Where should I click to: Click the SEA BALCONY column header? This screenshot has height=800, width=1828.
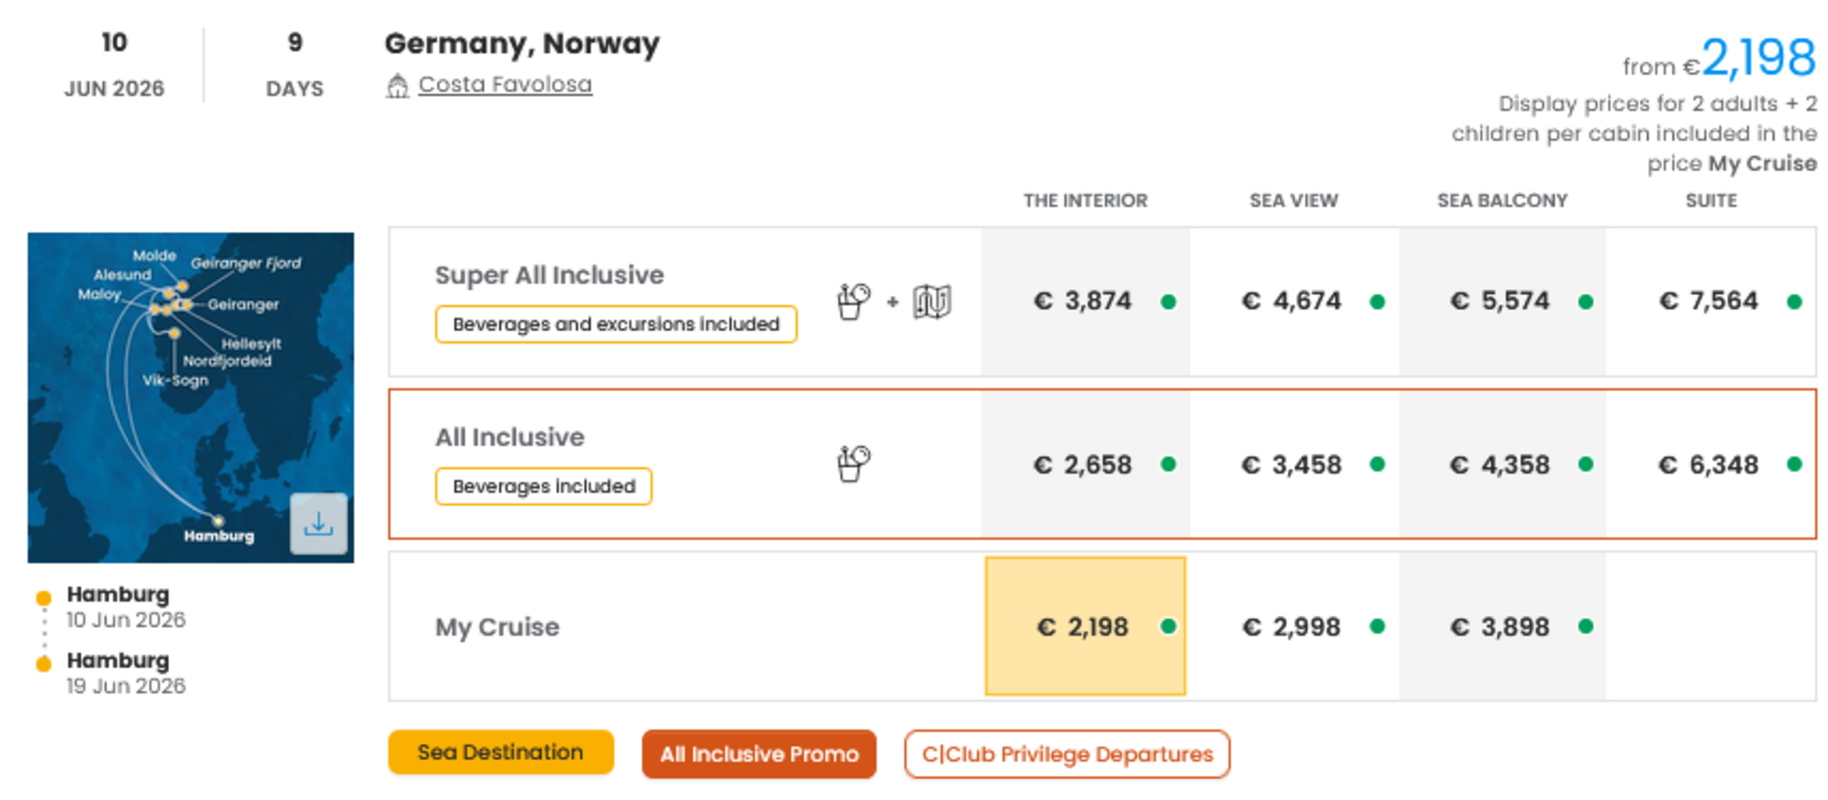[x=1502, y=201]
